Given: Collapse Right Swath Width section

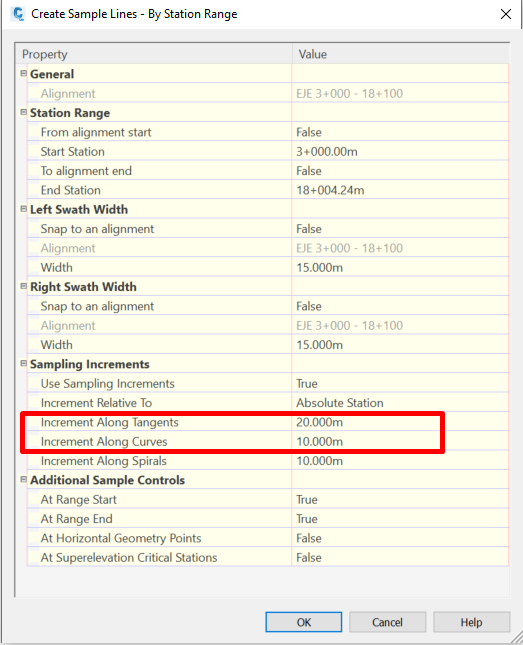Looking at the screenshot, I should pos(23,286).
